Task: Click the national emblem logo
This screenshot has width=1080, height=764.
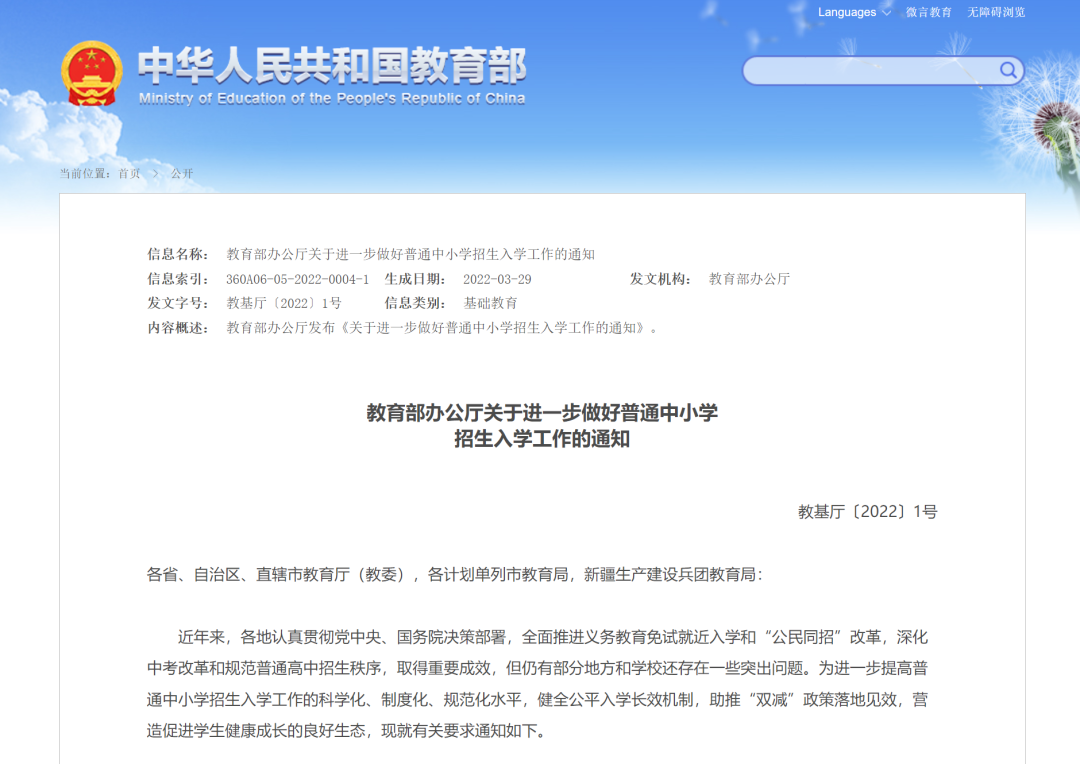Action: pyautogui.click(x=92, y=74)
